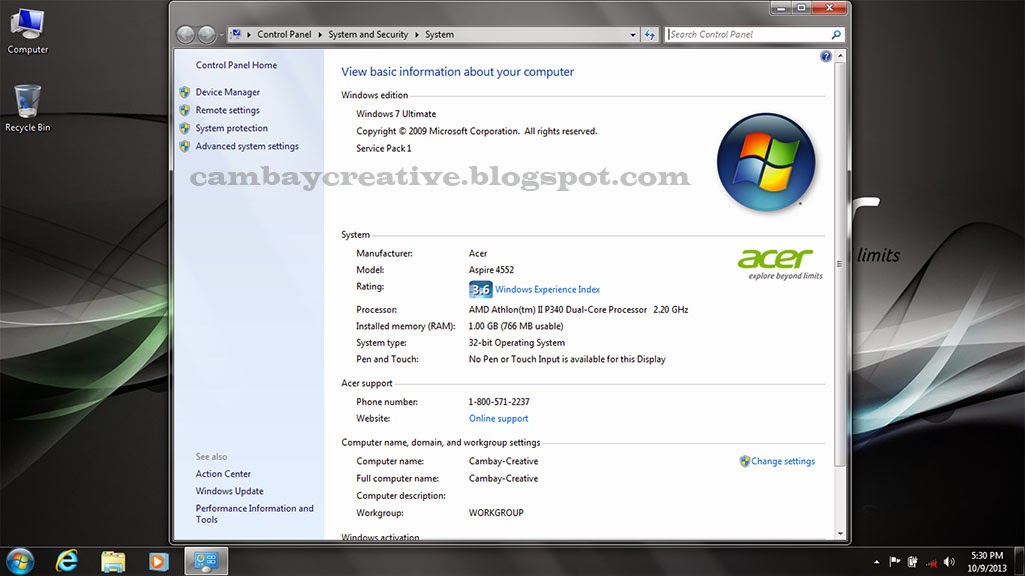Click the power battery tray icon
Image resolution: width=1025 pixels, height=576 pixels.
(913, 562)
